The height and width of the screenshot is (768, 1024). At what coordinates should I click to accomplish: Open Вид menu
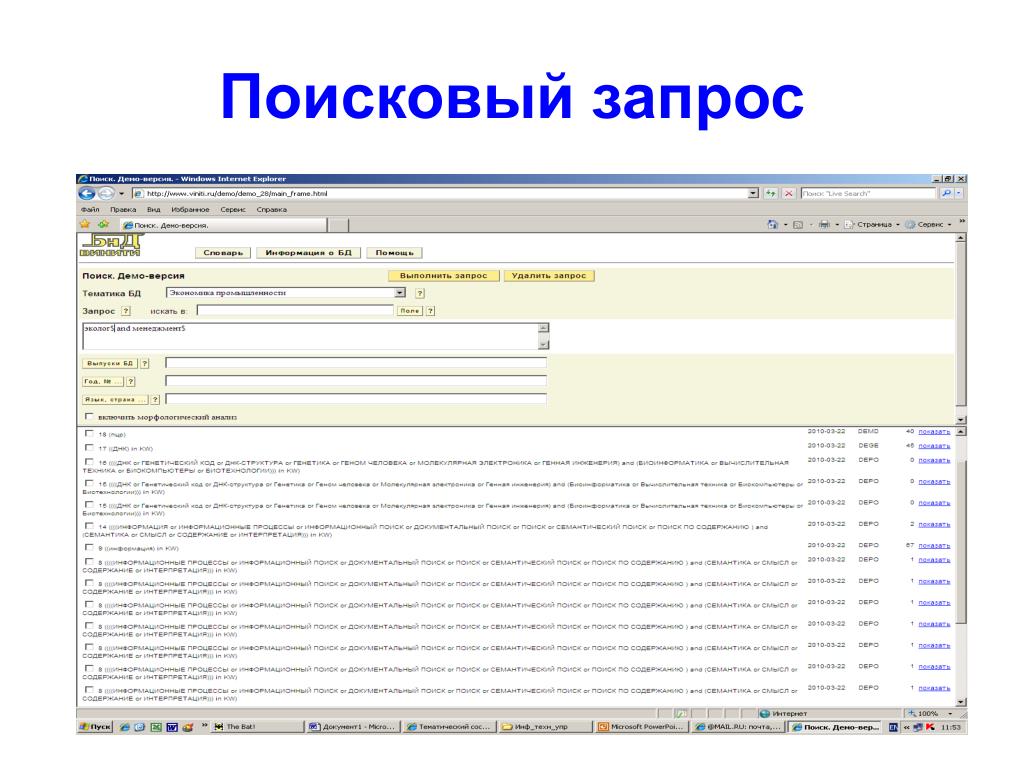pyautogui.click(x=153, y=210)
